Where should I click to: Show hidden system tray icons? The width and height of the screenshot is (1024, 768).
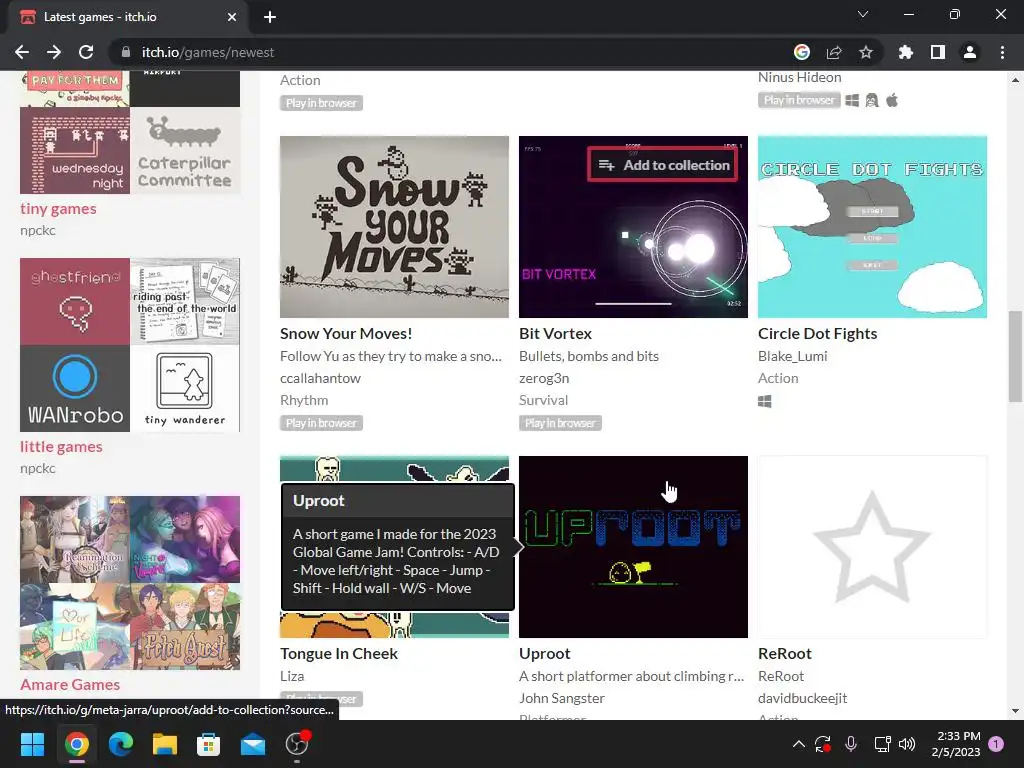(798, 744)
